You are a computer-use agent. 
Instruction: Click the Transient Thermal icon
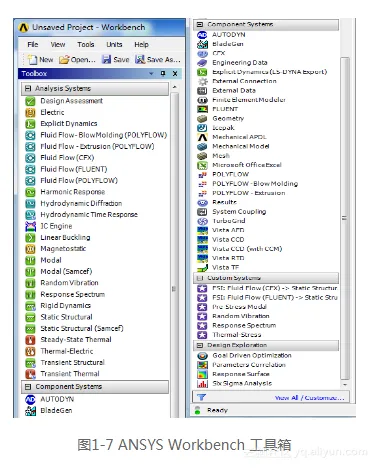click(30, 374)
